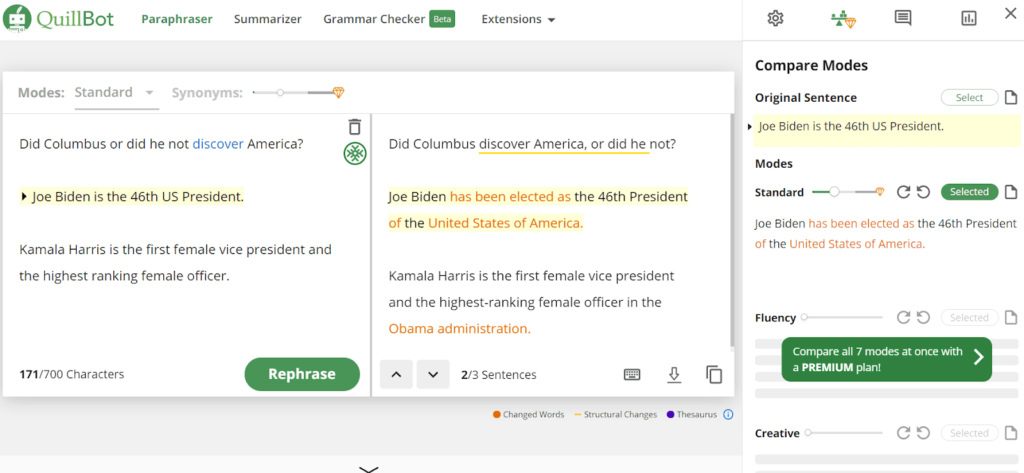Delete input text with trash icon
This screenshot has width=1024, height=473.
coord(354,126)
